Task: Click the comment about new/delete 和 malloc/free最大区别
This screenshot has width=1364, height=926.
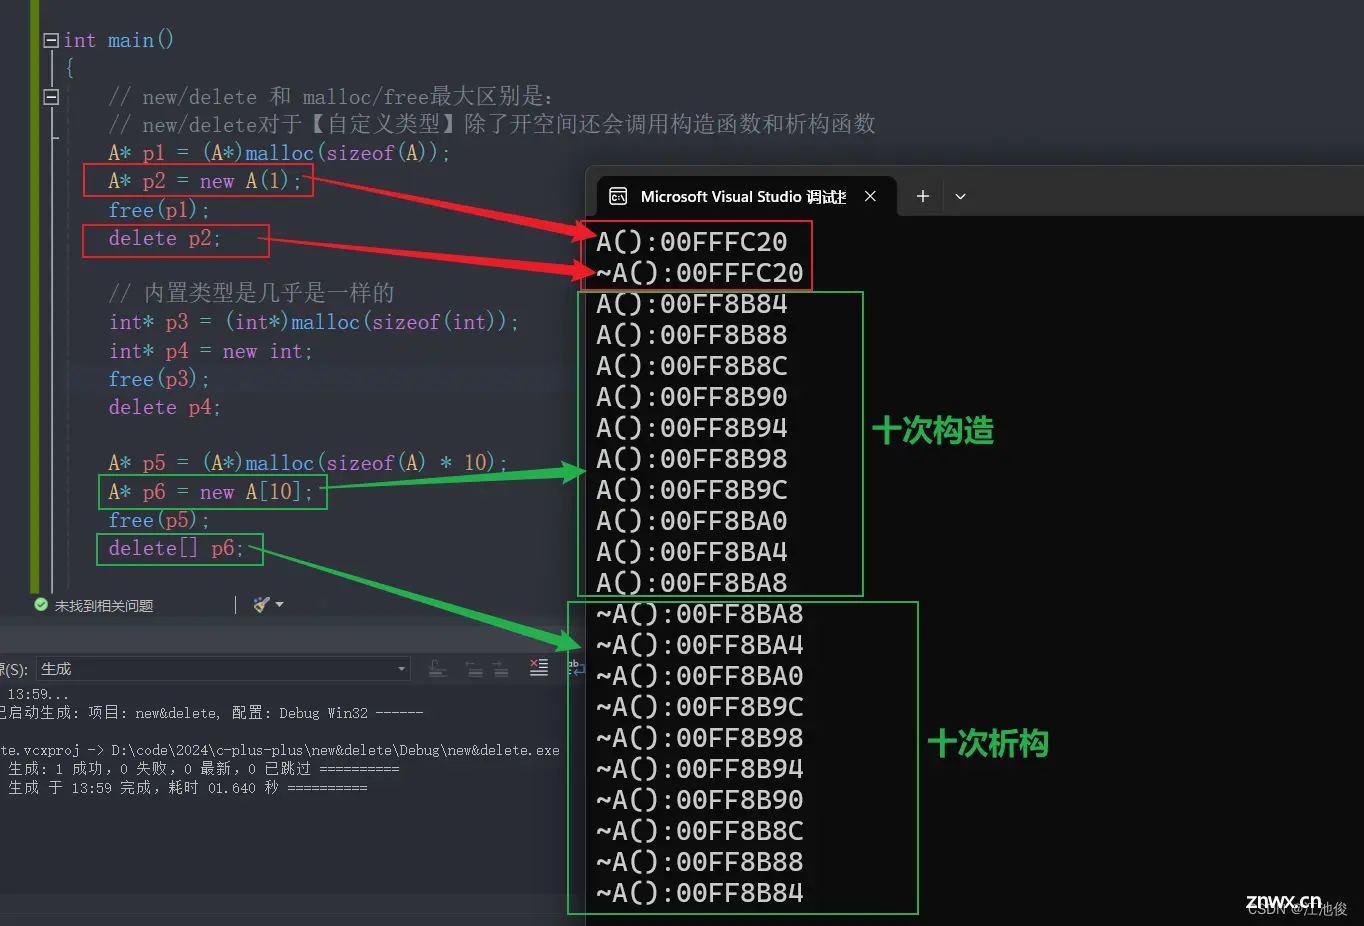Action: coord(331,97)
